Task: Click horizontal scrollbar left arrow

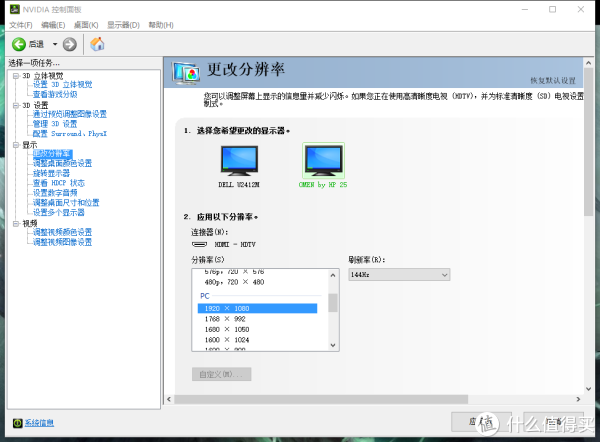Action: tap(169, 399)
